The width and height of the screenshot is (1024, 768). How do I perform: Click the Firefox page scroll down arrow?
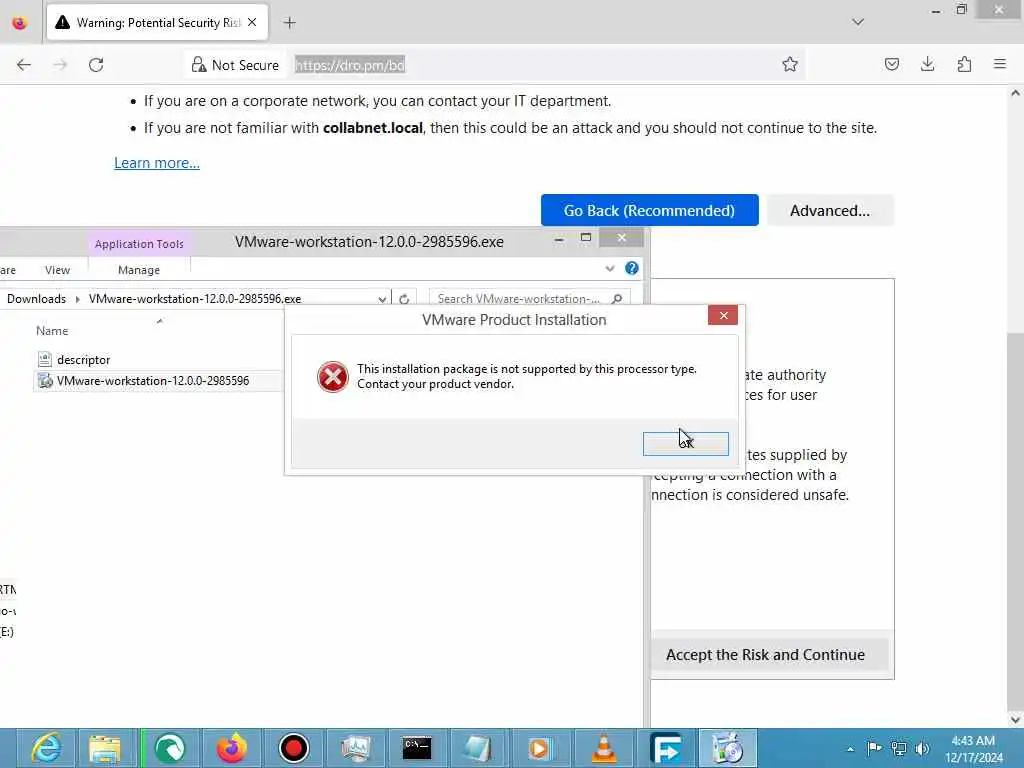point(1016,719)
